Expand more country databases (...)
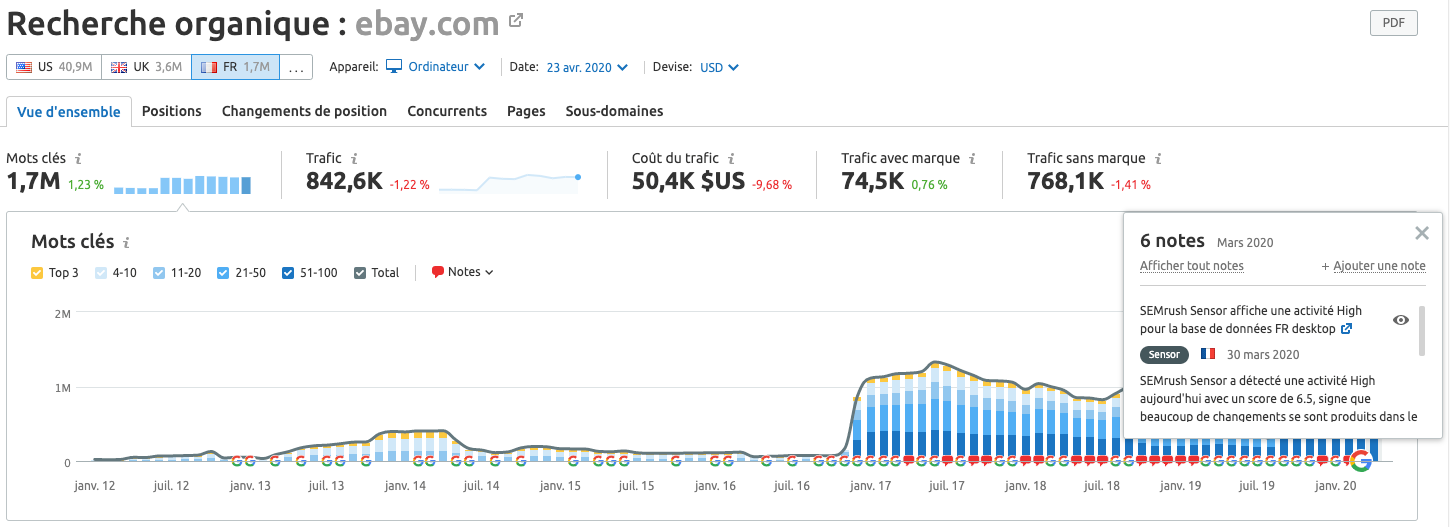The height and width of the screenshot is (527, 1450). click(x=296, y=67)
